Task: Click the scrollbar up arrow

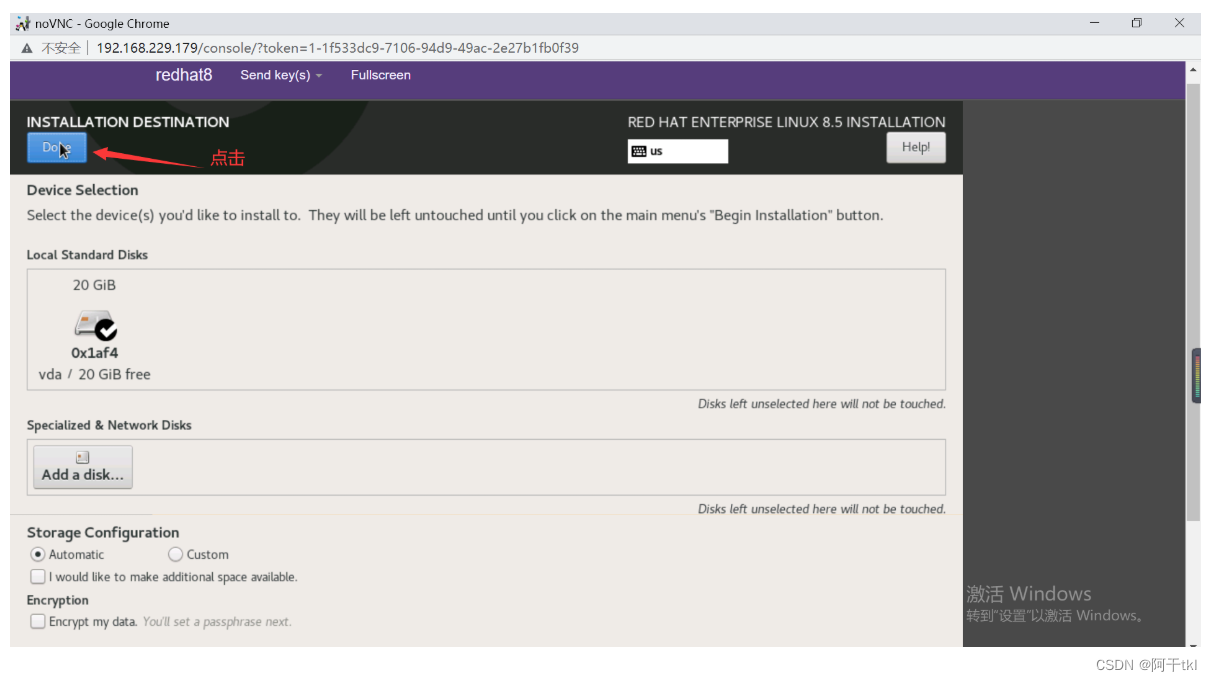Action: [1192, 70]
